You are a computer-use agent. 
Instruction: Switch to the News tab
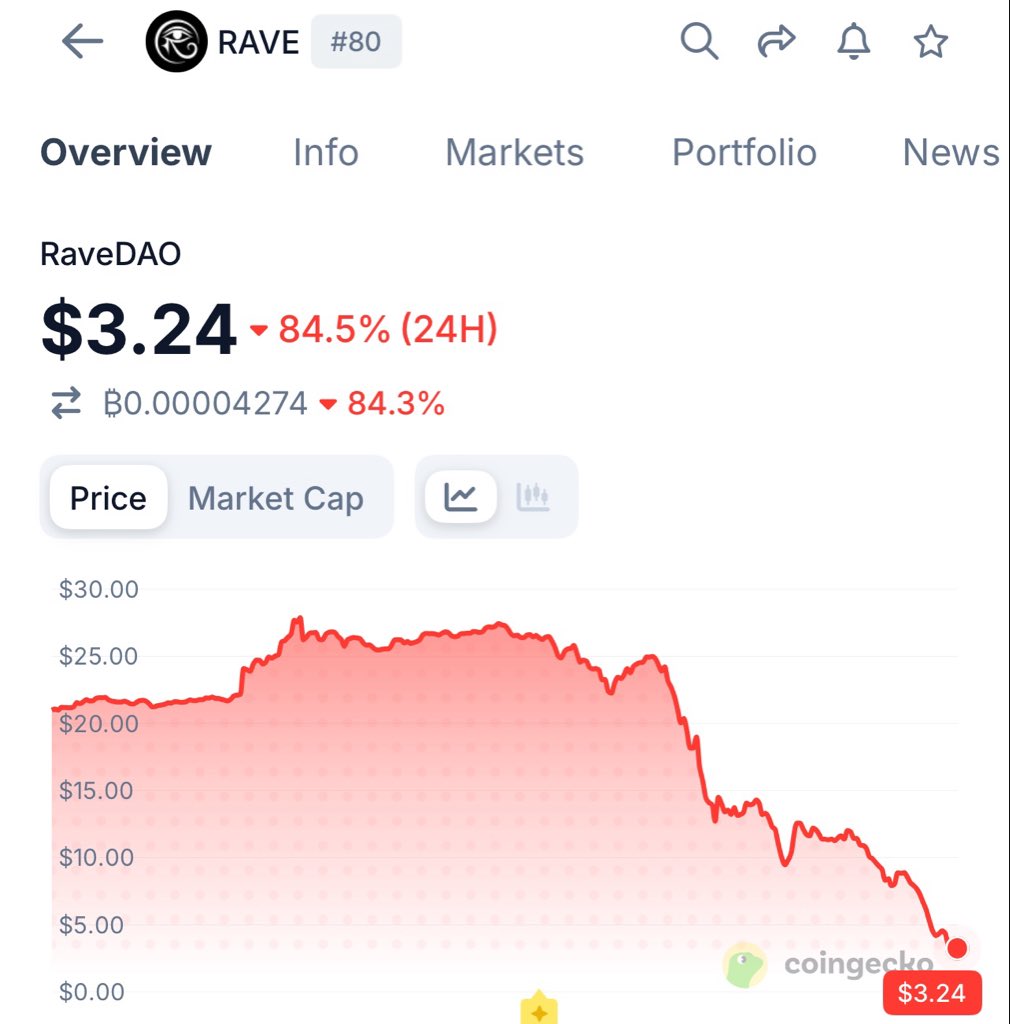tap(950, 153)
